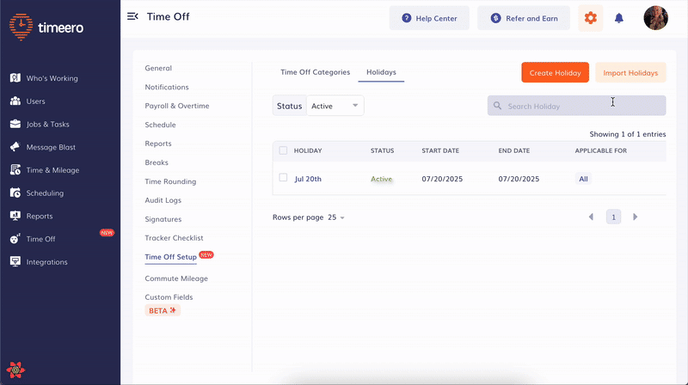This screenshot has height=385, width=688.
Task: Open settings gear icon
Action: (x=591, y=18)
